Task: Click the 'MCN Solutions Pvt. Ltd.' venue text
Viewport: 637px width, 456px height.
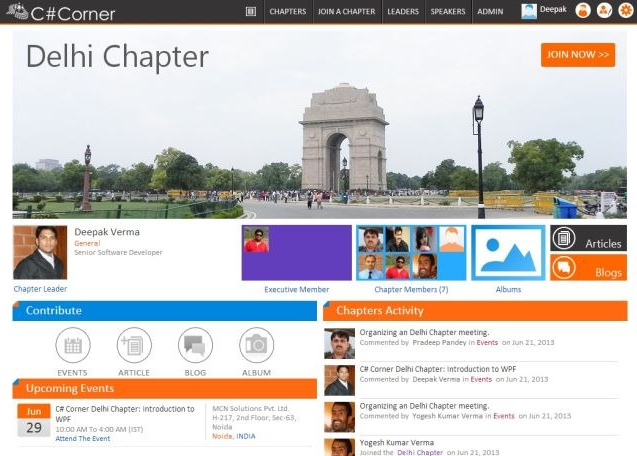Action: (251, 408)
